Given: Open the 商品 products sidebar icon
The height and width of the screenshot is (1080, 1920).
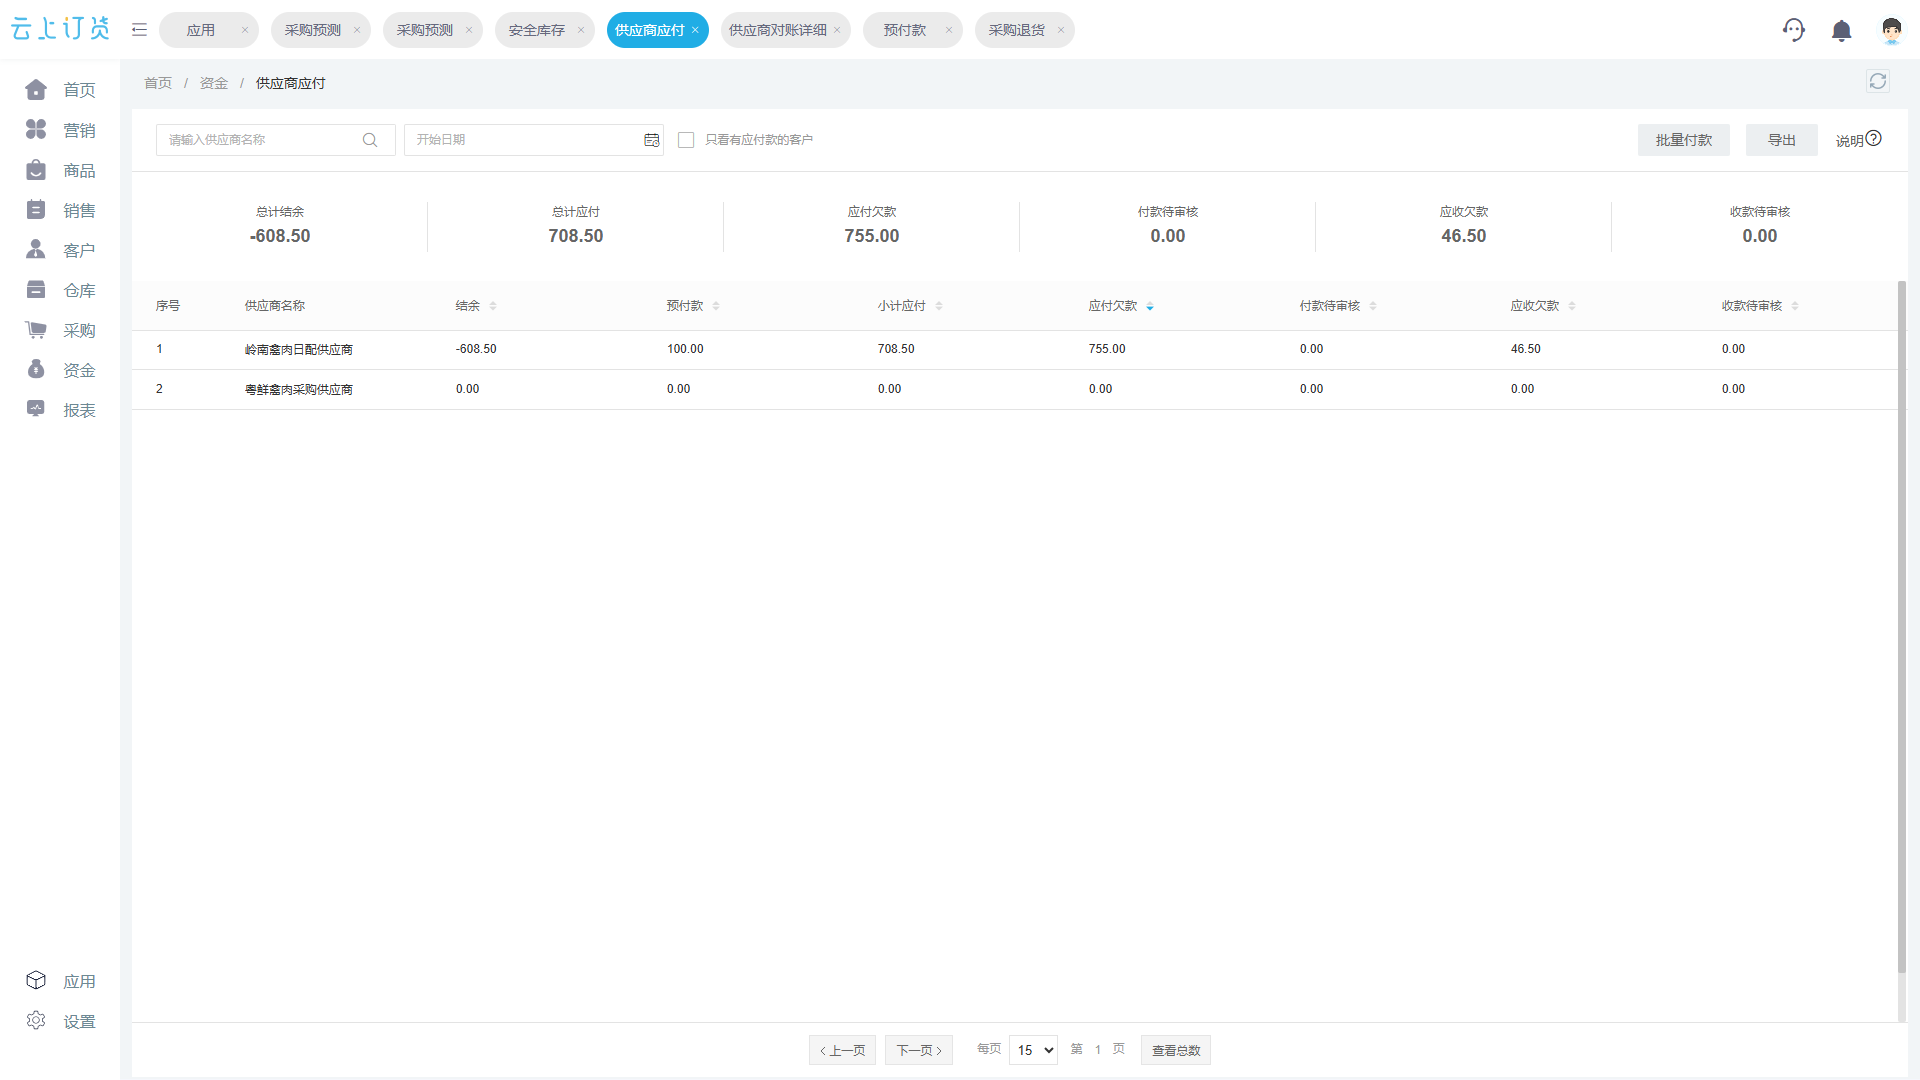Looking at the screenshot, I should coord(36,170).
